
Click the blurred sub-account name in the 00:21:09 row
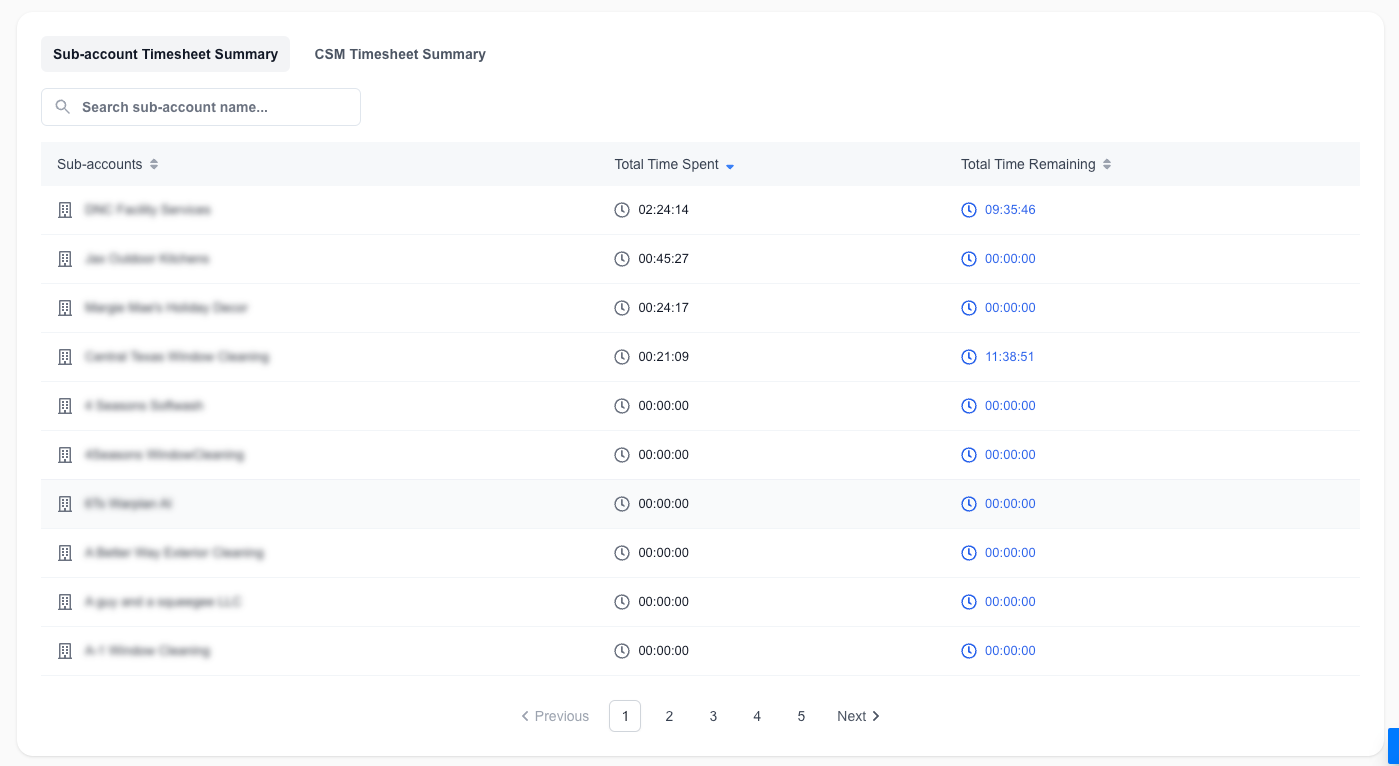[177, 357]
